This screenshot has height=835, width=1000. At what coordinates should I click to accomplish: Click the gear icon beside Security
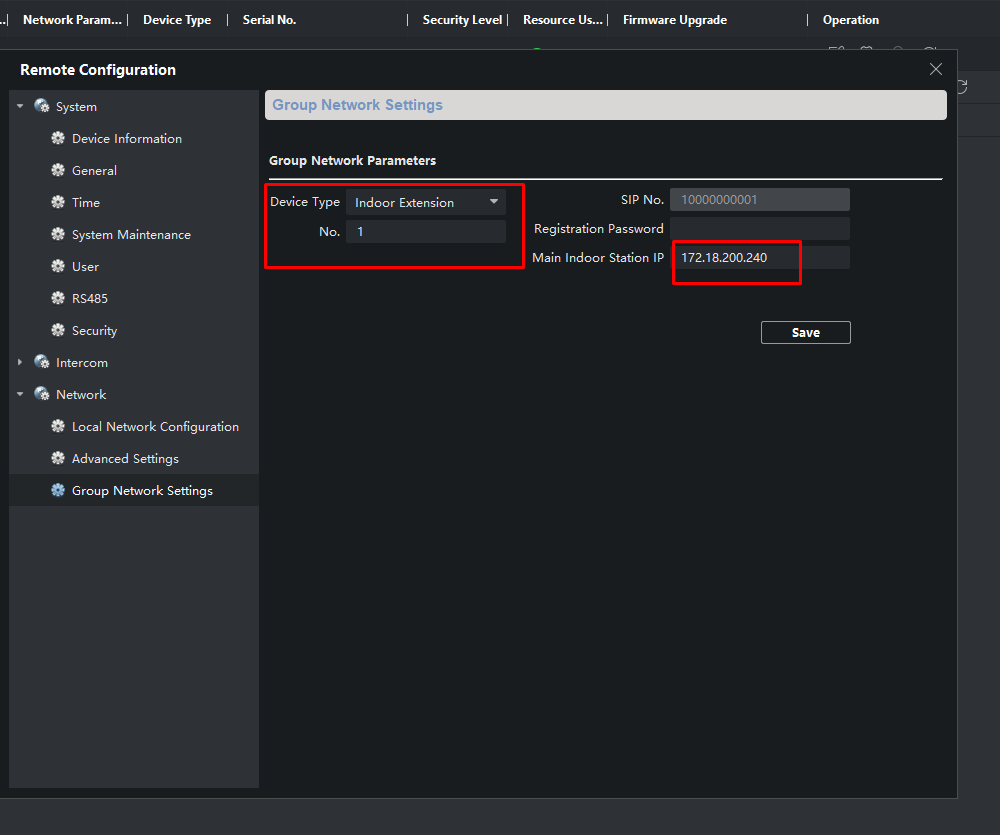pyautogui.click(x=58, y=330)
